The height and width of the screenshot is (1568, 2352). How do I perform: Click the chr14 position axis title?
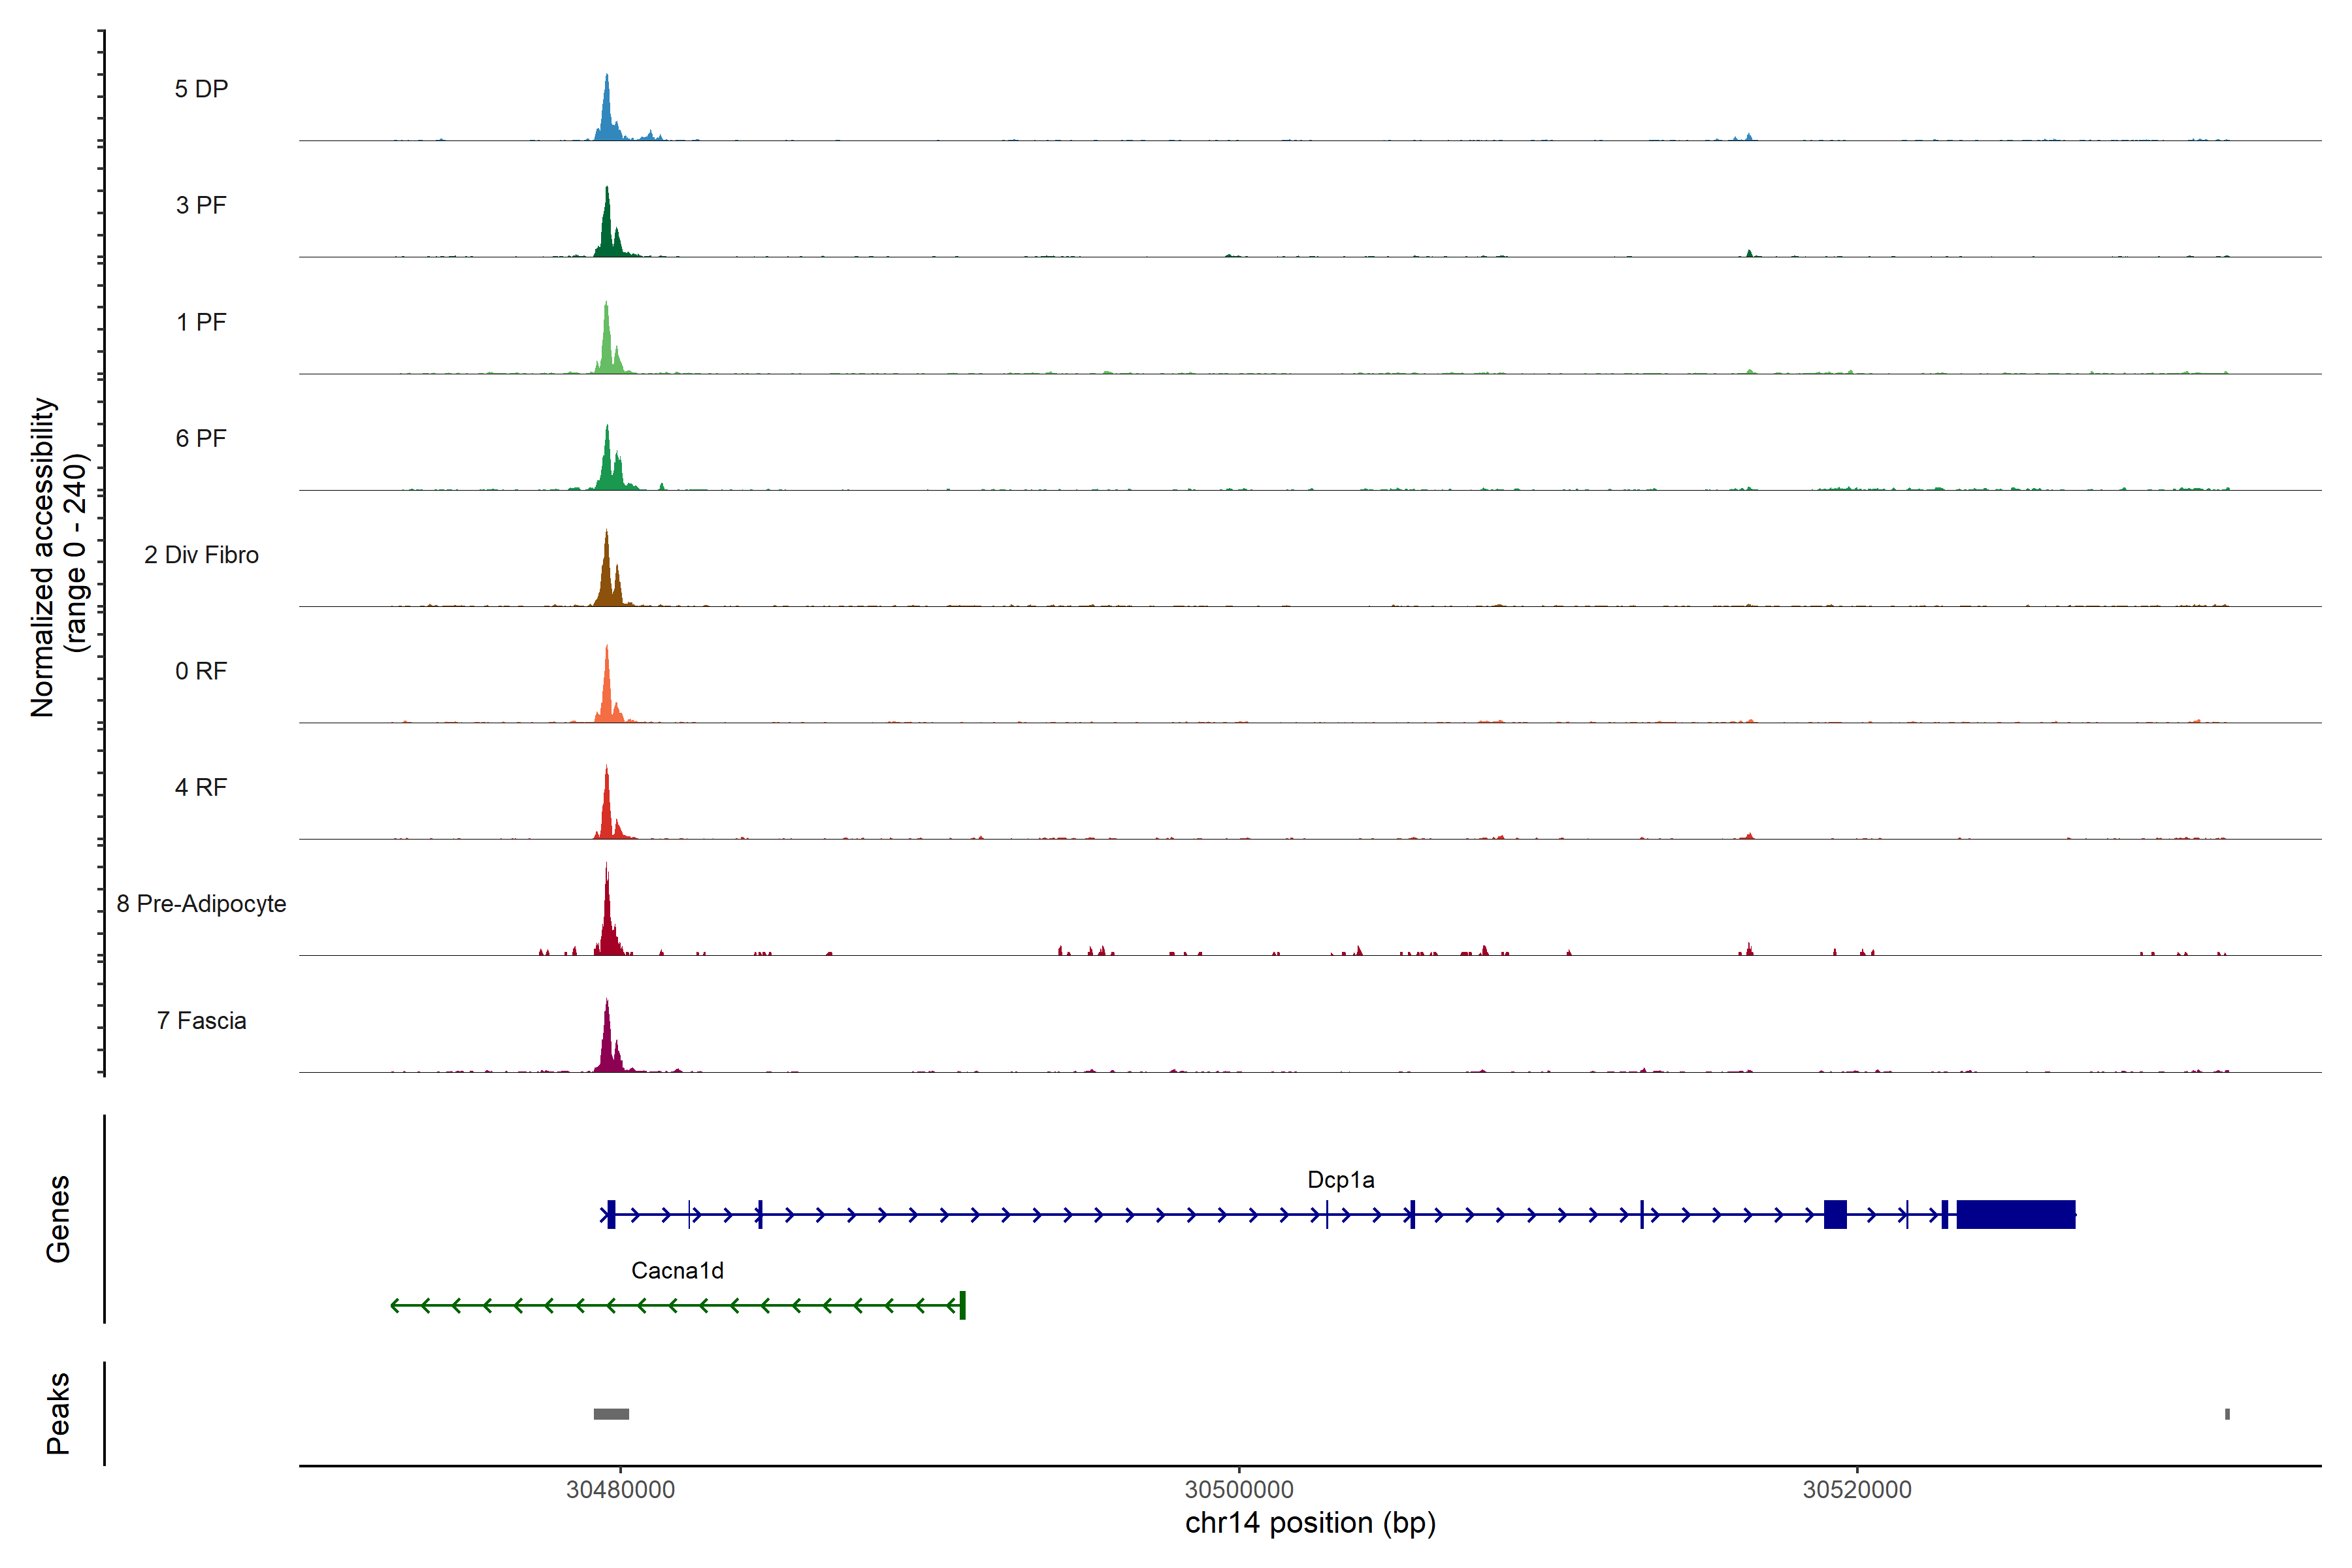(x=1310, y=1523)
